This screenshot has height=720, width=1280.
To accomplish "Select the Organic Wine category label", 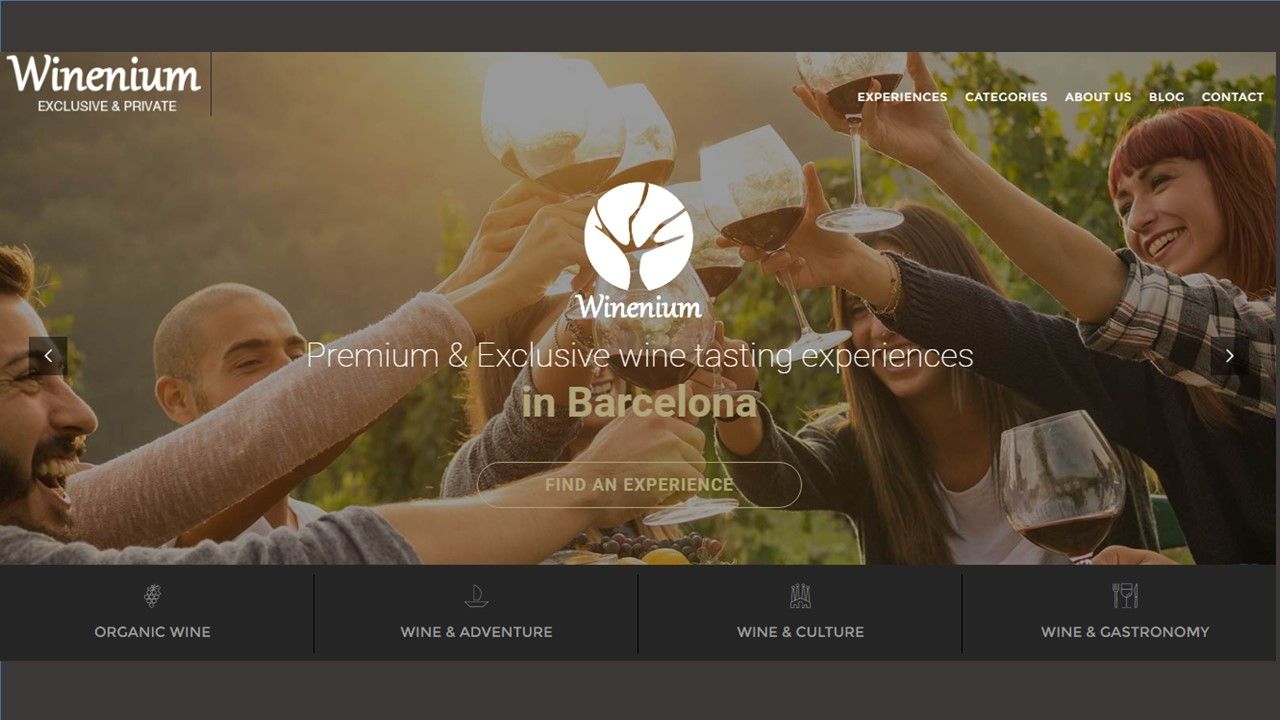I will point(152,632).
